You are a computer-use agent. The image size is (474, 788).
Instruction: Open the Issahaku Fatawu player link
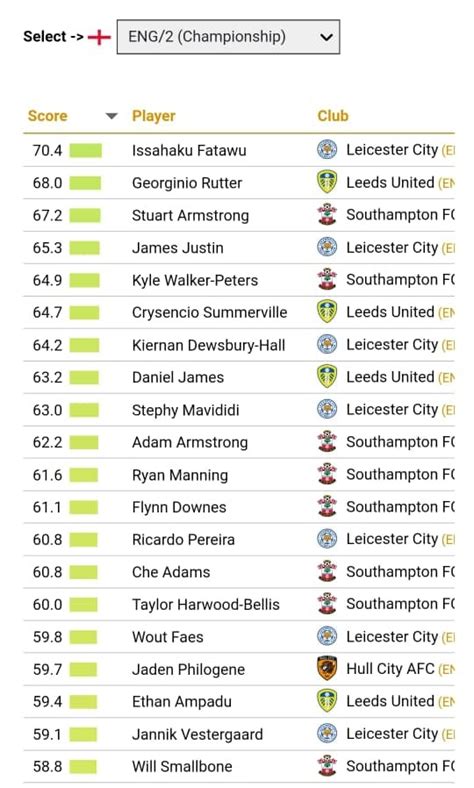[x=189, y=150]
